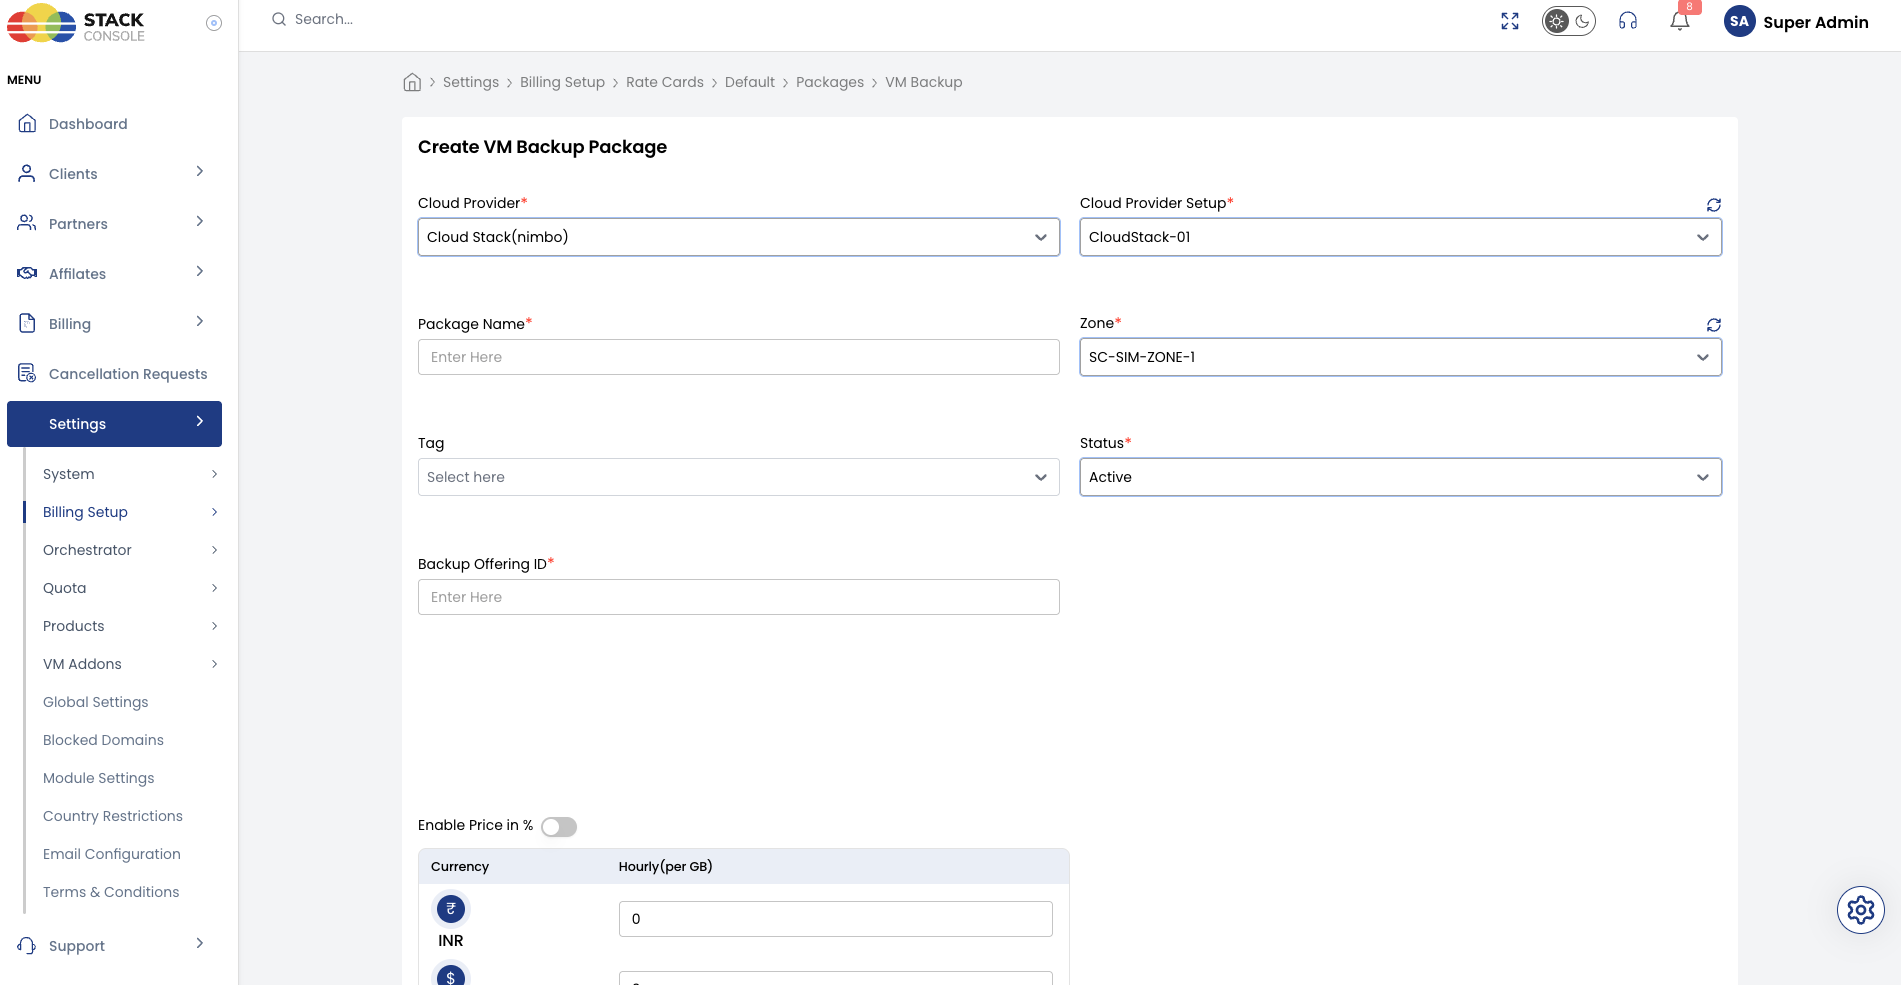Screen dimensions: 1901x985
Task: Click the Stack Console logo
Action: pyautogui.click(x=76, y=24)
